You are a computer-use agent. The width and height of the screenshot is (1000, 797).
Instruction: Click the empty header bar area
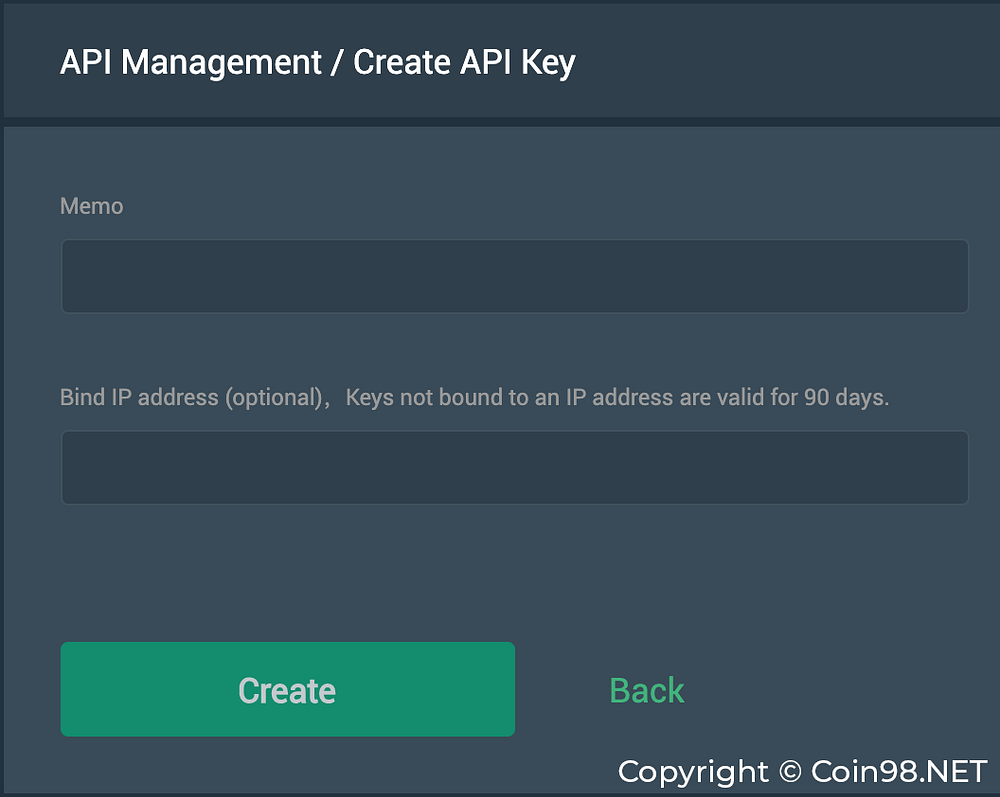click(790, 62)
